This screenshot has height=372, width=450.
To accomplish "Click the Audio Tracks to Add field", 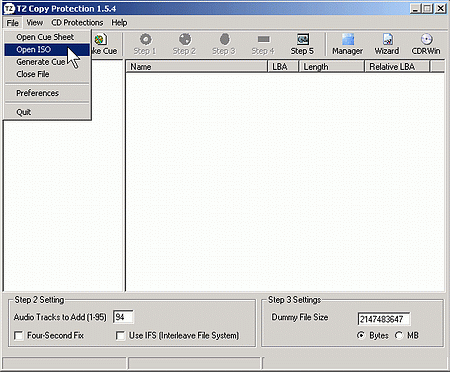I will coord(123,317).
